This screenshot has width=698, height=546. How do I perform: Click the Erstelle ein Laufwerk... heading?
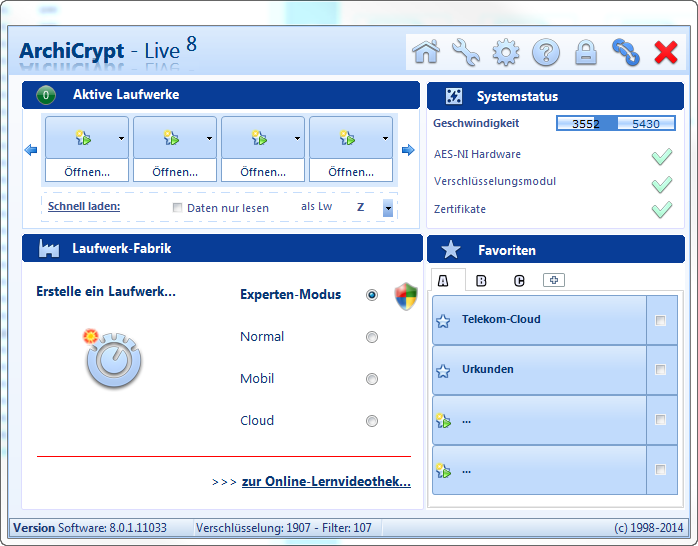click(x=106, y=291)
